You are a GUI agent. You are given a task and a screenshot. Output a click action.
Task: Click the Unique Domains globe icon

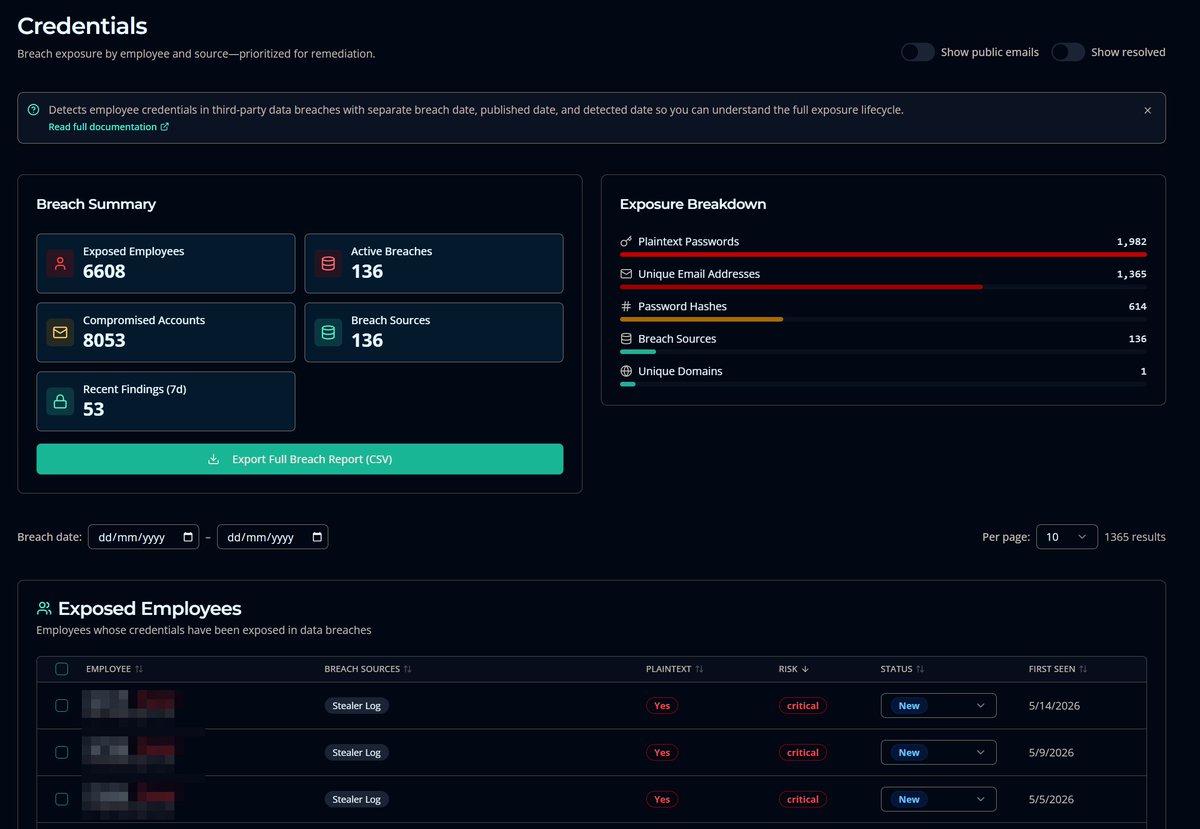pyautogui.click(x=626, y=371)
